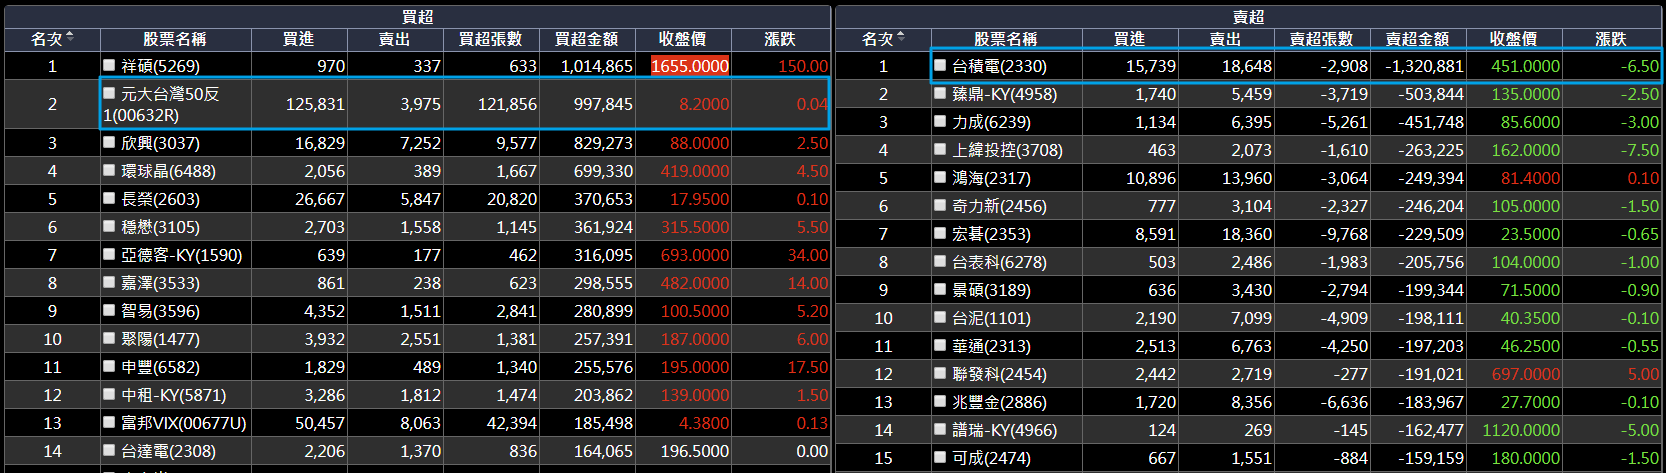This screenshot has height=473, width=1666.
Task: Tick checkbox for 力成(6239)
Action: tap(940, 121)
